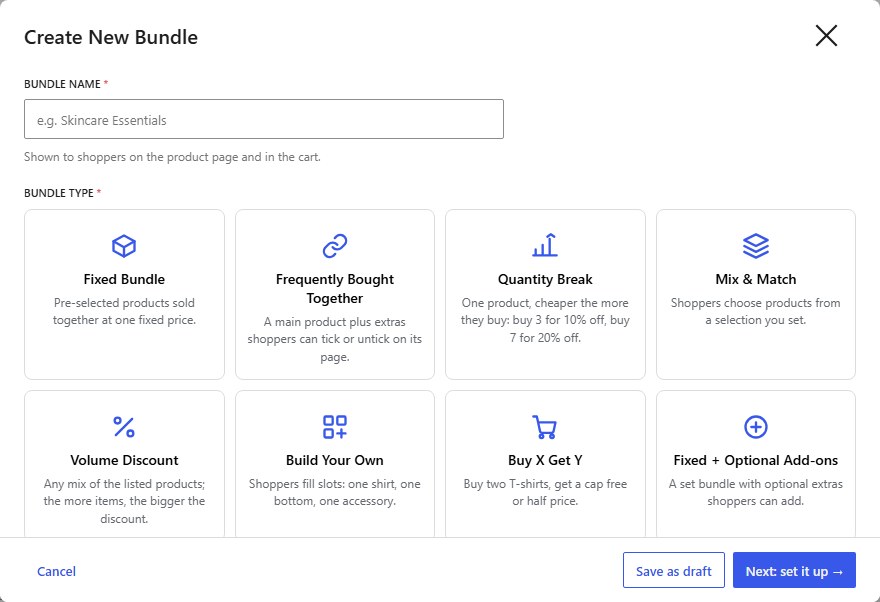Select the Fixed + Optional Add-ons title
Screen dimensions: 880x602
(x=755, y=460)
